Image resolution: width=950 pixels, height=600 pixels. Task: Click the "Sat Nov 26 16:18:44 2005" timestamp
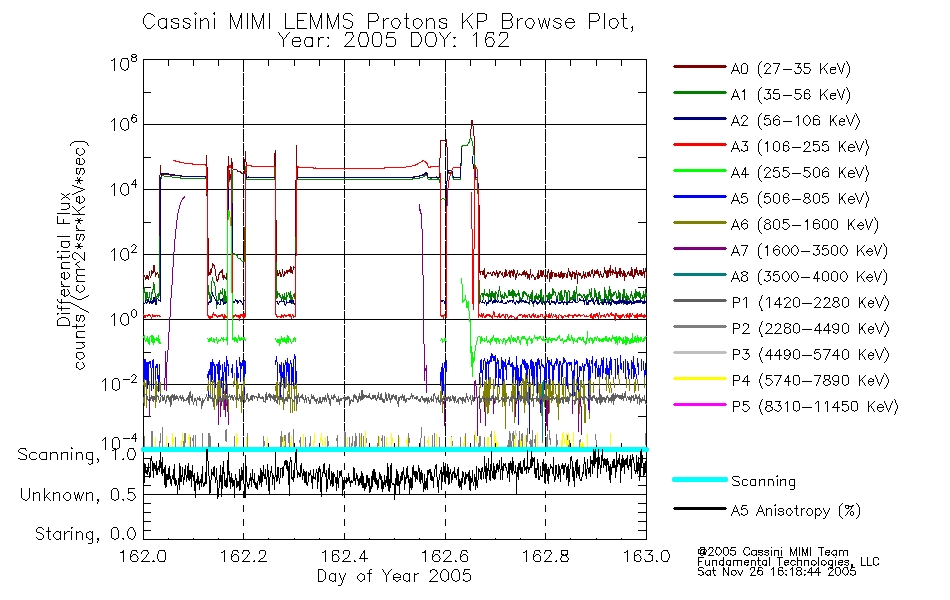coord(777,572)
